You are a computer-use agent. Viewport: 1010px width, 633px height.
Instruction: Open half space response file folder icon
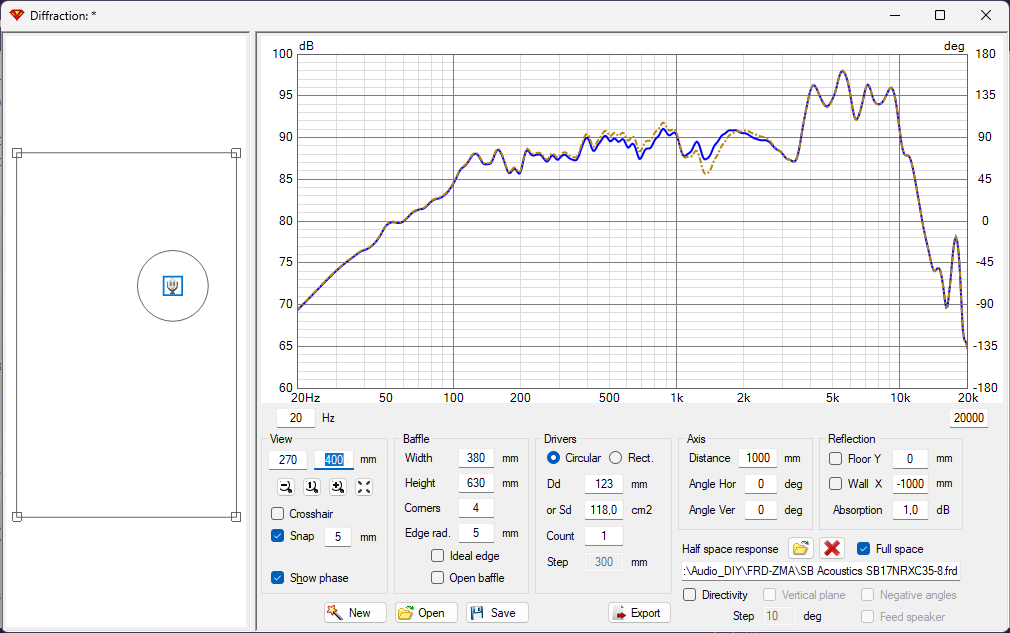[x=800, y=549]
